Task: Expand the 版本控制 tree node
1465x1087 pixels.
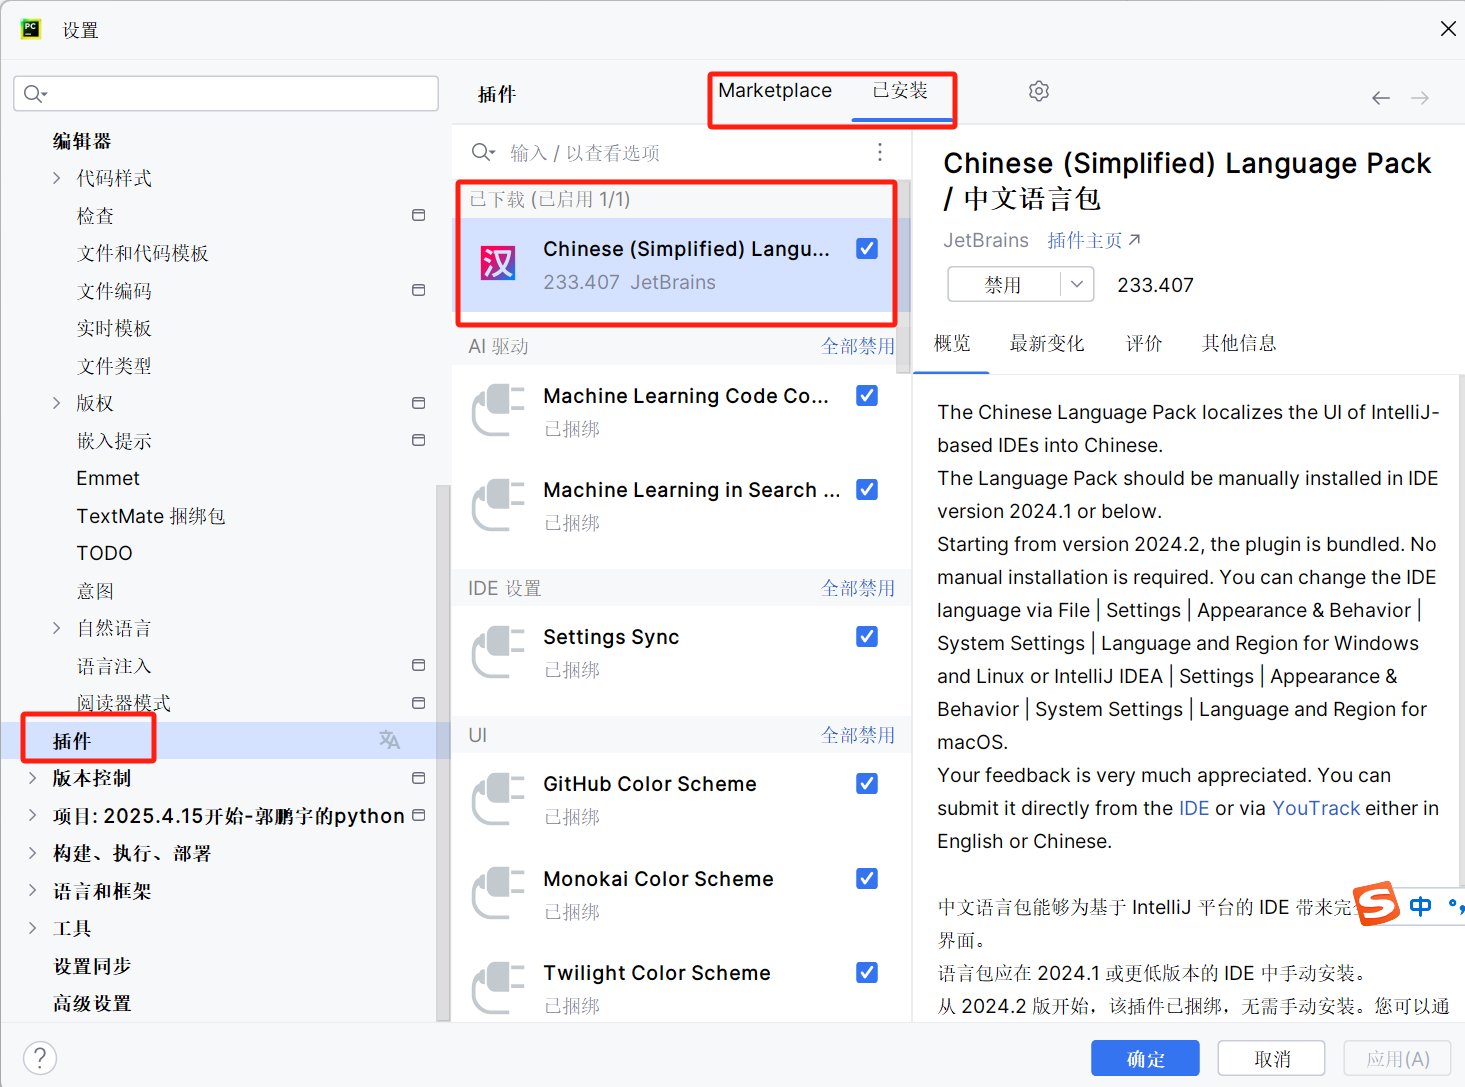Action: click(32, 778)
